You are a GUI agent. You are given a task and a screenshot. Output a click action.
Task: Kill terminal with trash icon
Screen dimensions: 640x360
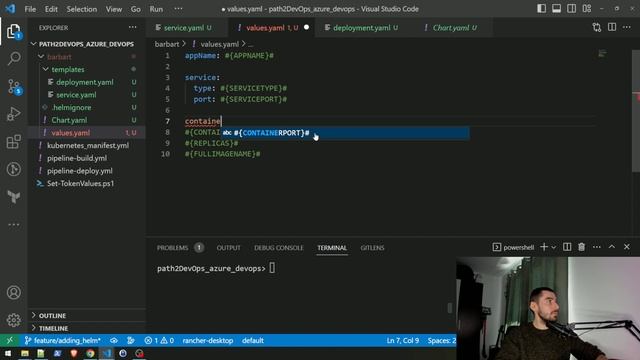[582, 247]
